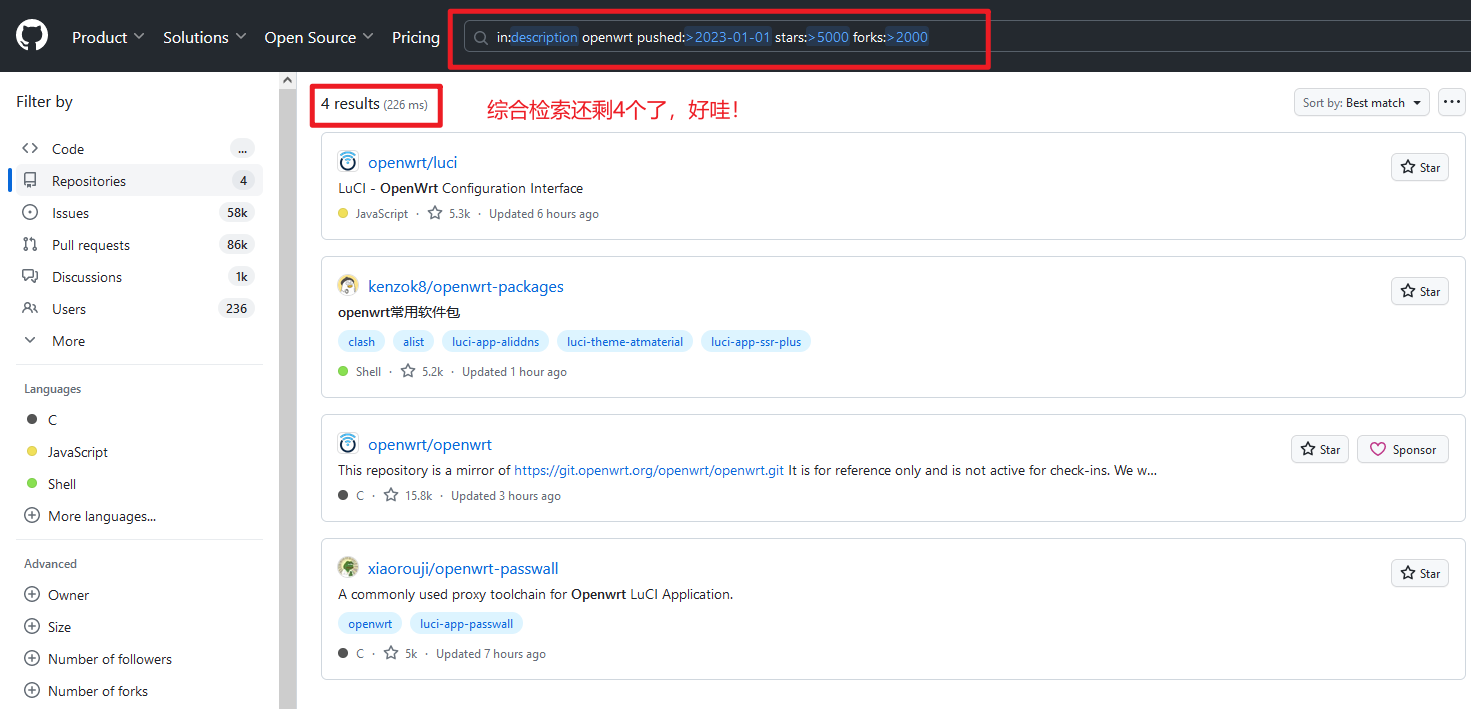
Task: Click the Issues filter icon
Action: 30,212
